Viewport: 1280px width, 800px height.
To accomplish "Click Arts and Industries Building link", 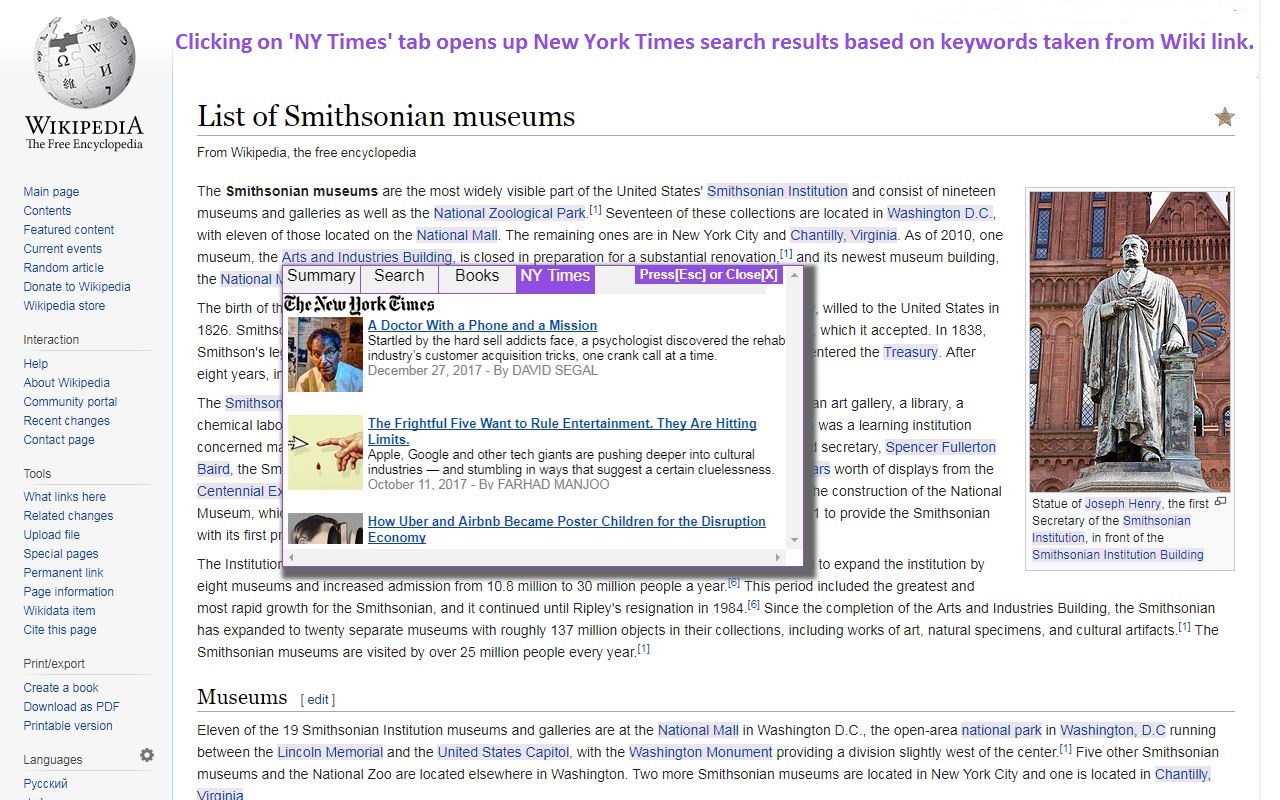I will [367, 257].
